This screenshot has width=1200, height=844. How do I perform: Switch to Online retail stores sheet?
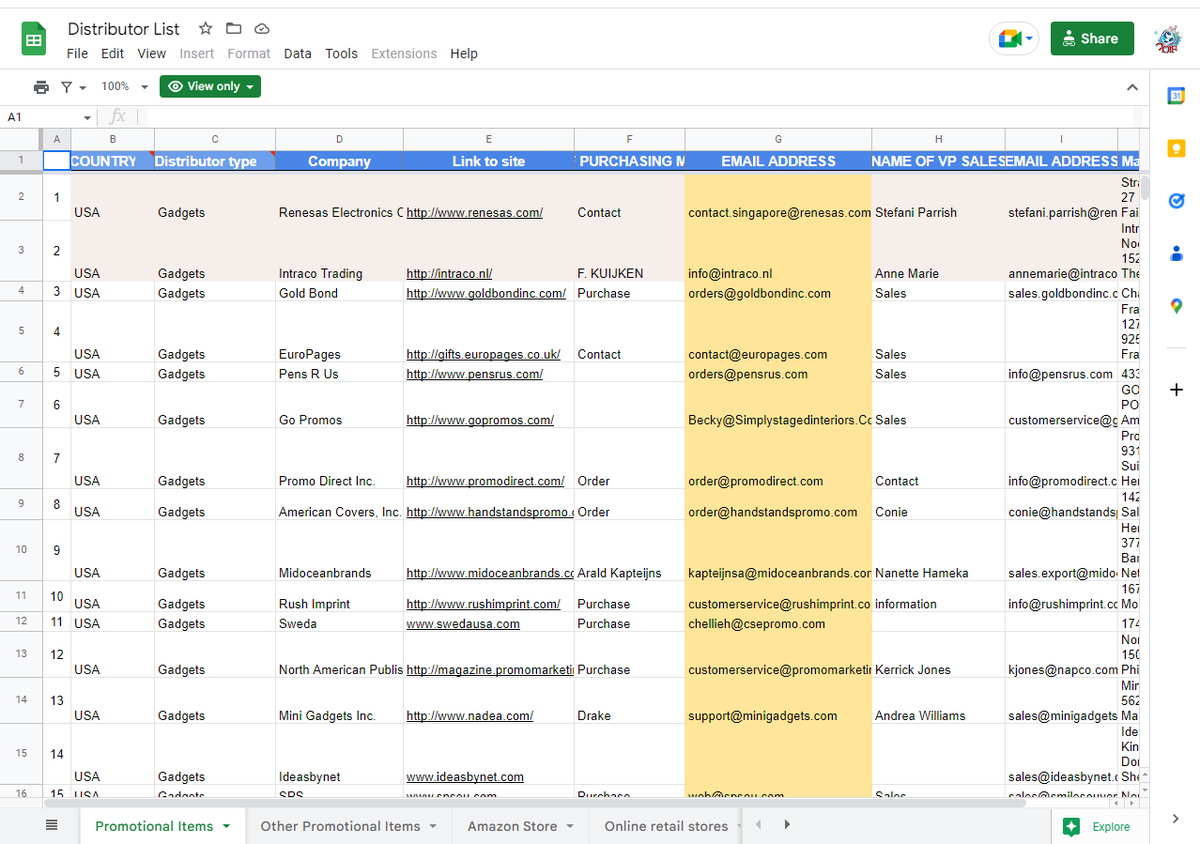click(666, 826)
